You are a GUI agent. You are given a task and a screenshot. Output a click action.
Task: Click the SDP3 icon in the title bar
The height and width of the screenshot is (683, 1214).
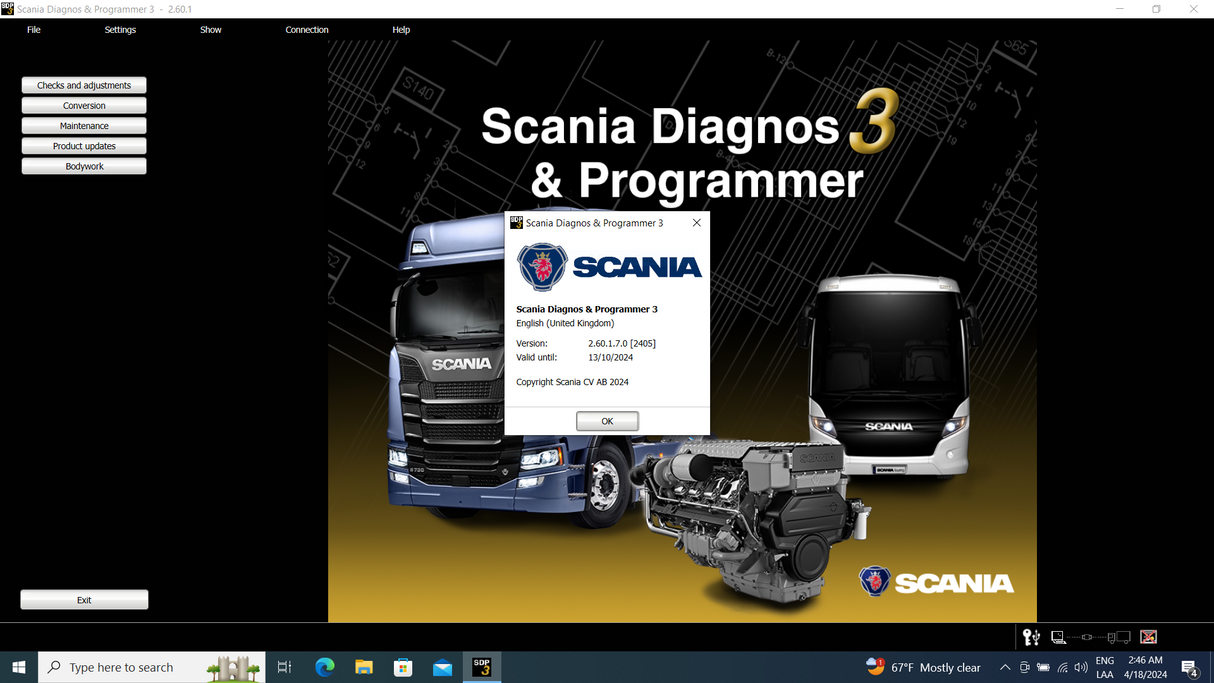pyautogui.click(x=7, y=8)
